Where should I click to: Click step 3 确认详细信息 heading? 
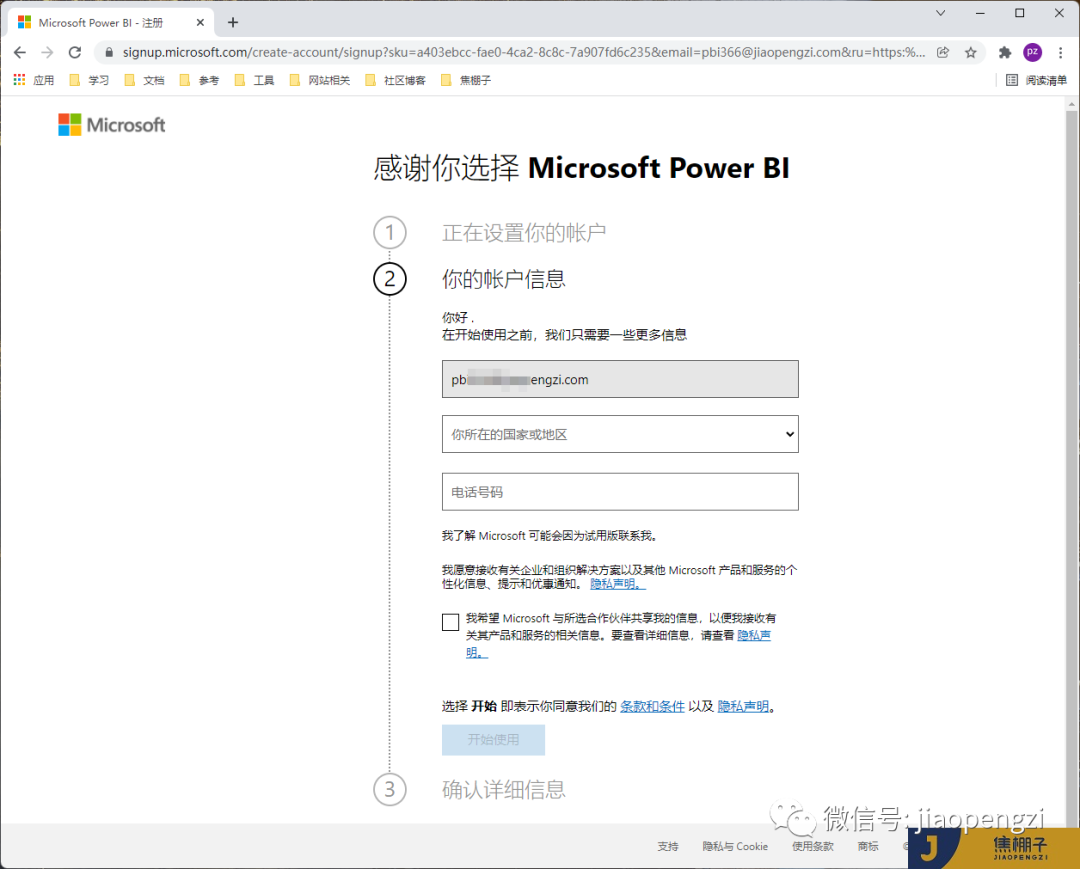pyautogui.click(x=503, y=789)
